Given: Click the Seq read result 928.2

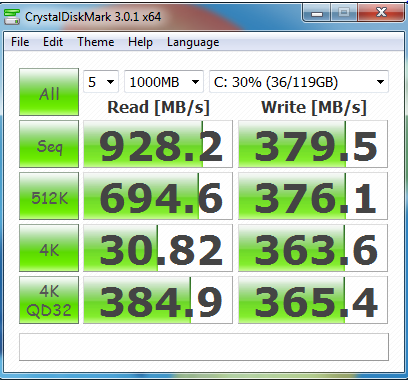Looking at the screenshot, I should (158, 144).
